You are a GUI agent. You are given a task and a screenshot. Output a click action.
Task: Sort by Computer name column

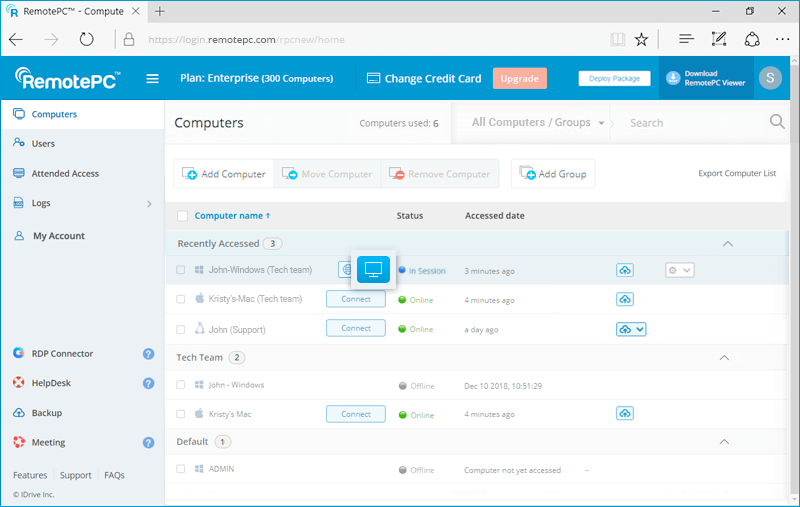pyautogui.click(x=232, y=216)
